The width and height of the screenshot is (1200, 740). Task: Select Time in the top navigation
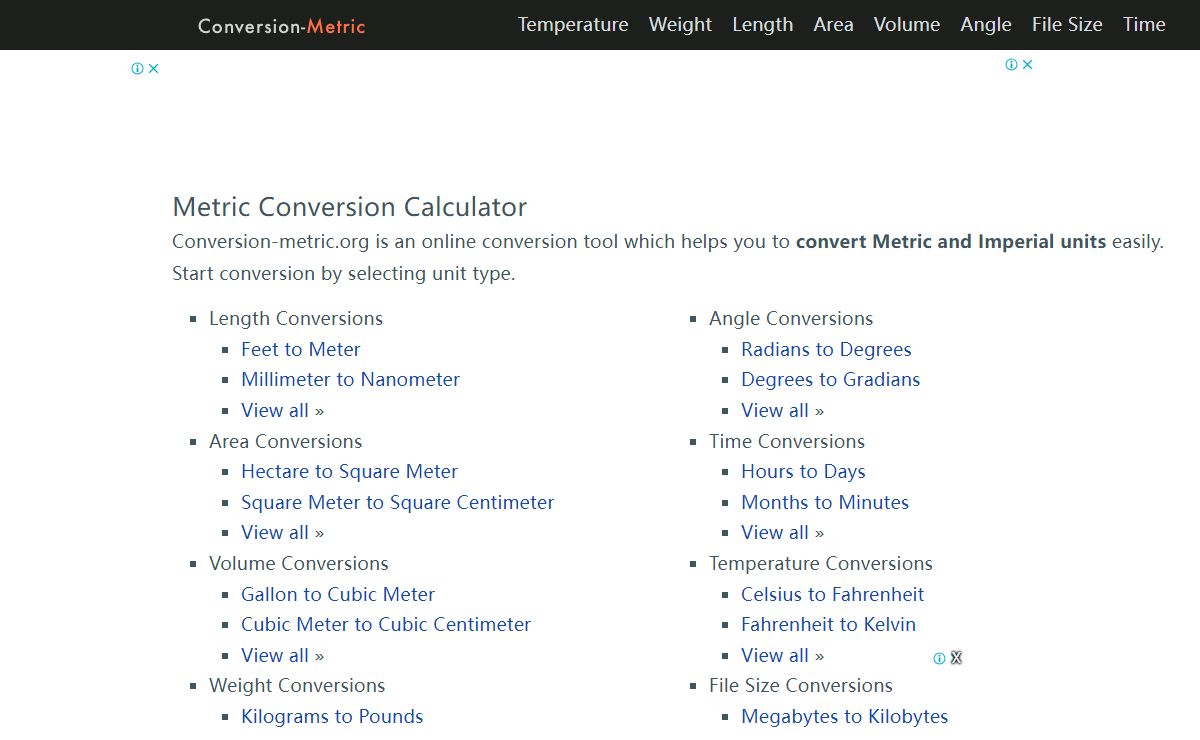(1144, 25)
